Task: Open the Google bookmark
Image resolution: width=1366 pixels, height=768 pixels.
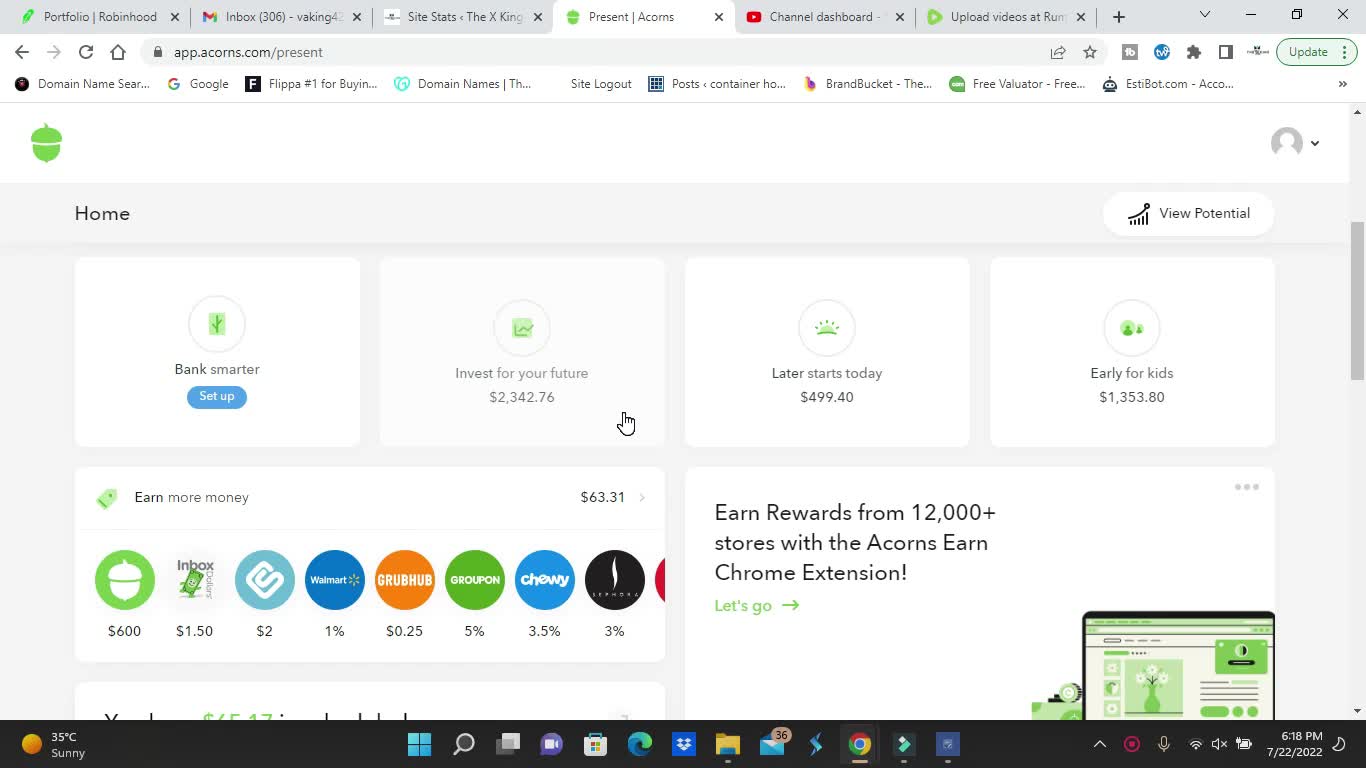Action: point(198,84)
